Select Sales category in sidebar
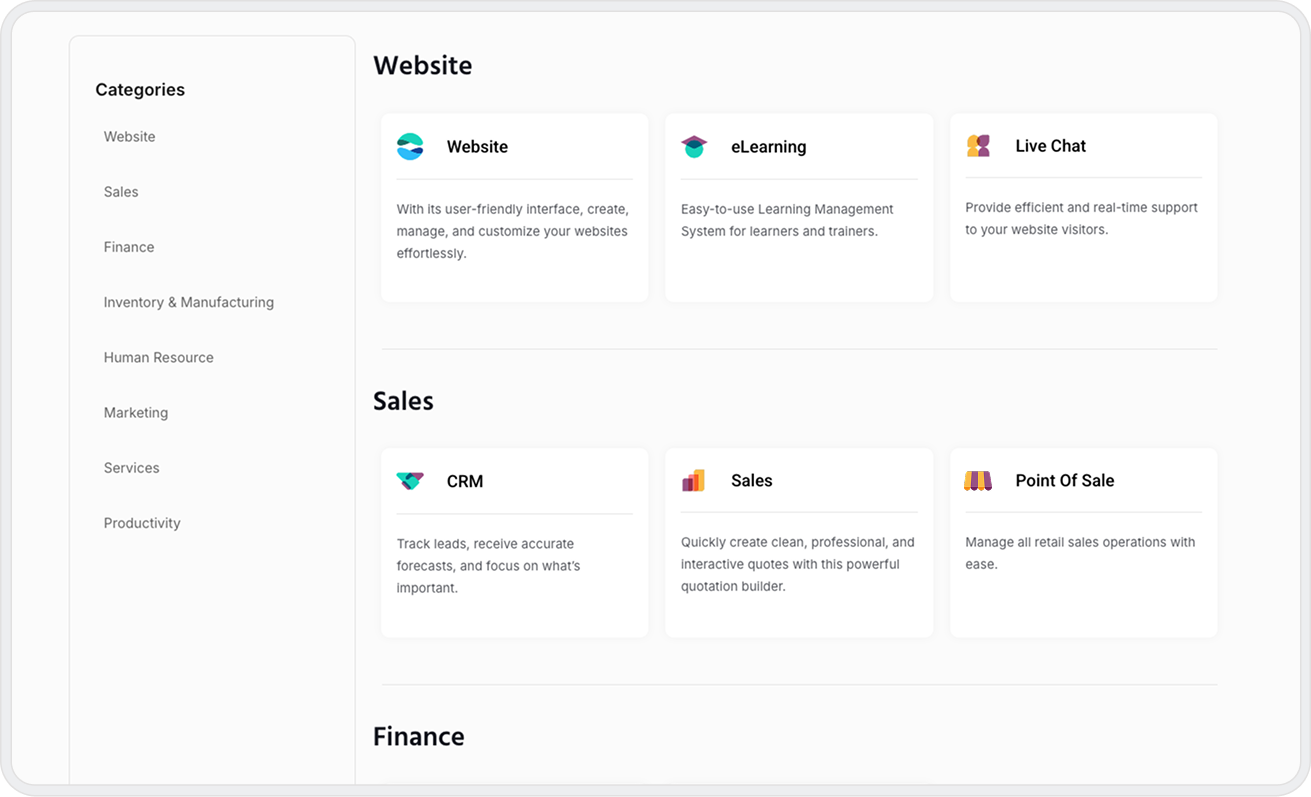 [x=121, y=192]
